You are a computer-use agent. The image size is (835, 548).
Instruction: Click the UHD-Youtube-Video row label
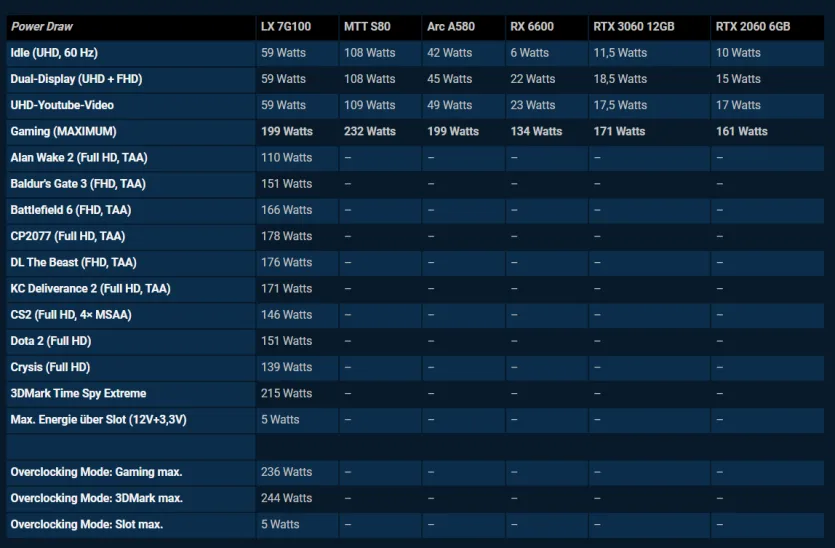pyautogui.click(x=62, y=105)
